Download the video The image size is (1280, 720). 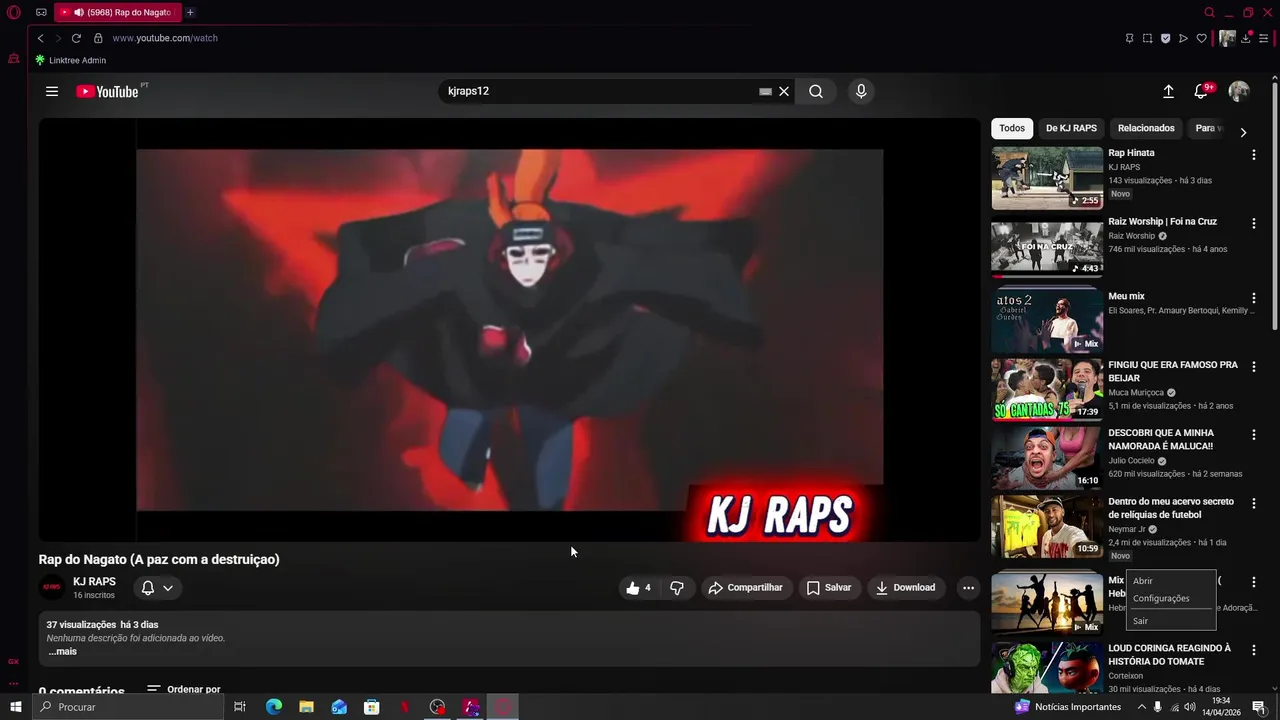pyautogui.click(x=905, y=588)
